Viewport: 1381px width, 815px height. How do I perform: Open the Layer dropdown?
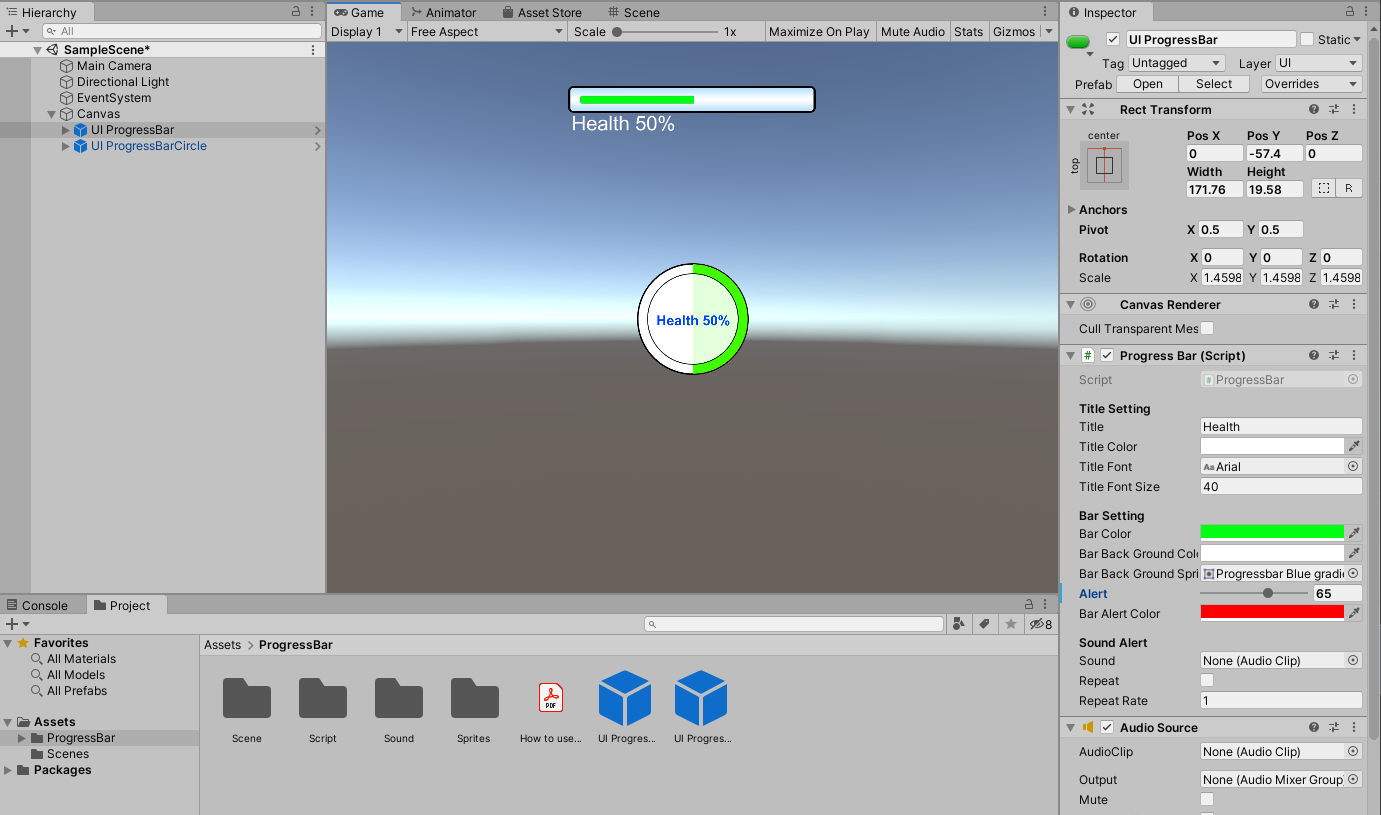(x=1319, y=63)
